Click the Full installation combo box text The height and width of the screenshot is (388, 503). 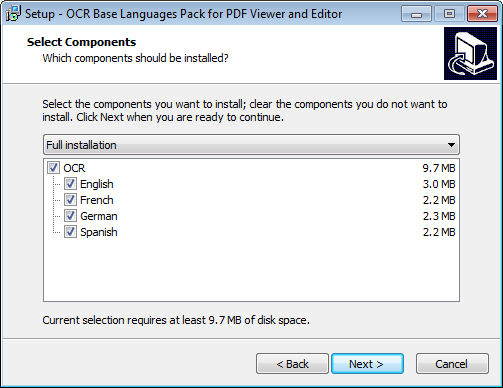click(81, 145)
